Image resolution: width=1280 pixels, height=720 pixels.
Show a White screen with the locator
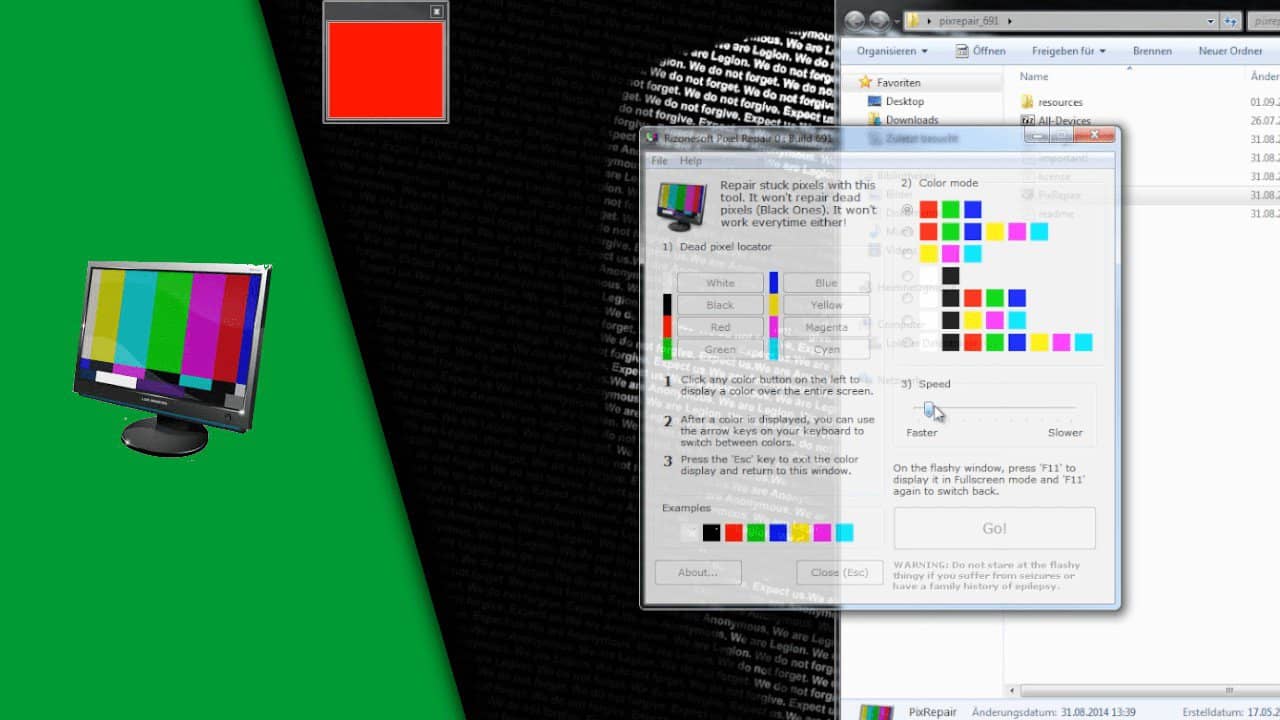(x=720, y=283)
